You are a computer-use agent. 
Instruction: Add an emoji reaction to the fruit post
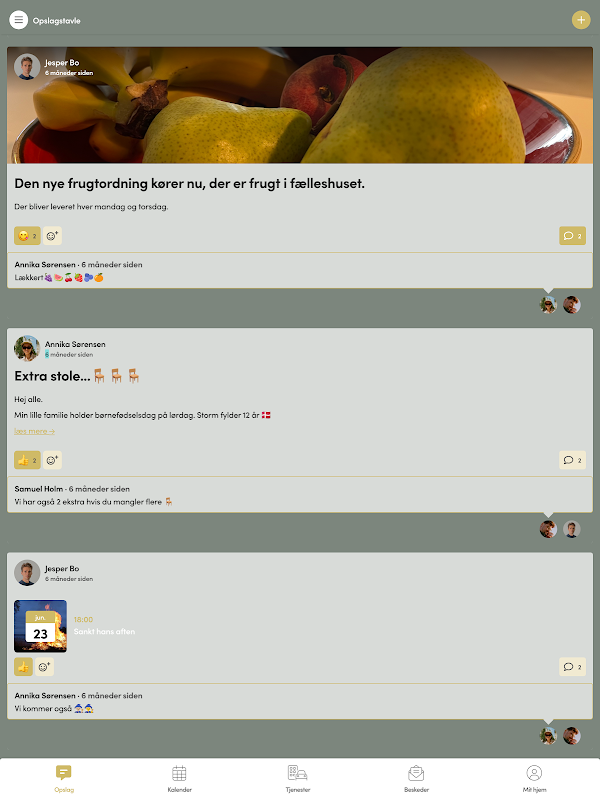coord(52,236)
